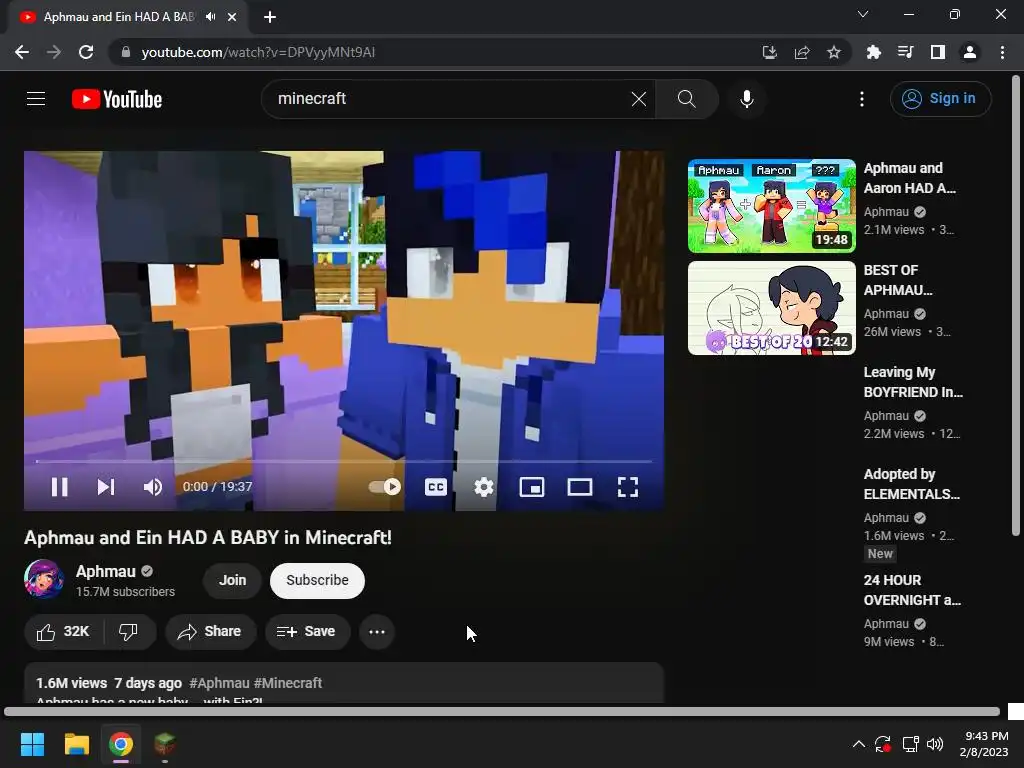This screenshot has width=1024, height=768.
Task: Toggle the autoplay switch
Action: (x=385, y=487)
